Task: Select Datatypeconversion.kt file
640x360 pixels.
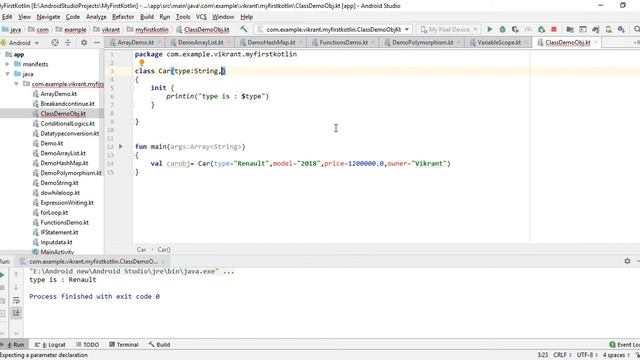Action: click(69, 133)
